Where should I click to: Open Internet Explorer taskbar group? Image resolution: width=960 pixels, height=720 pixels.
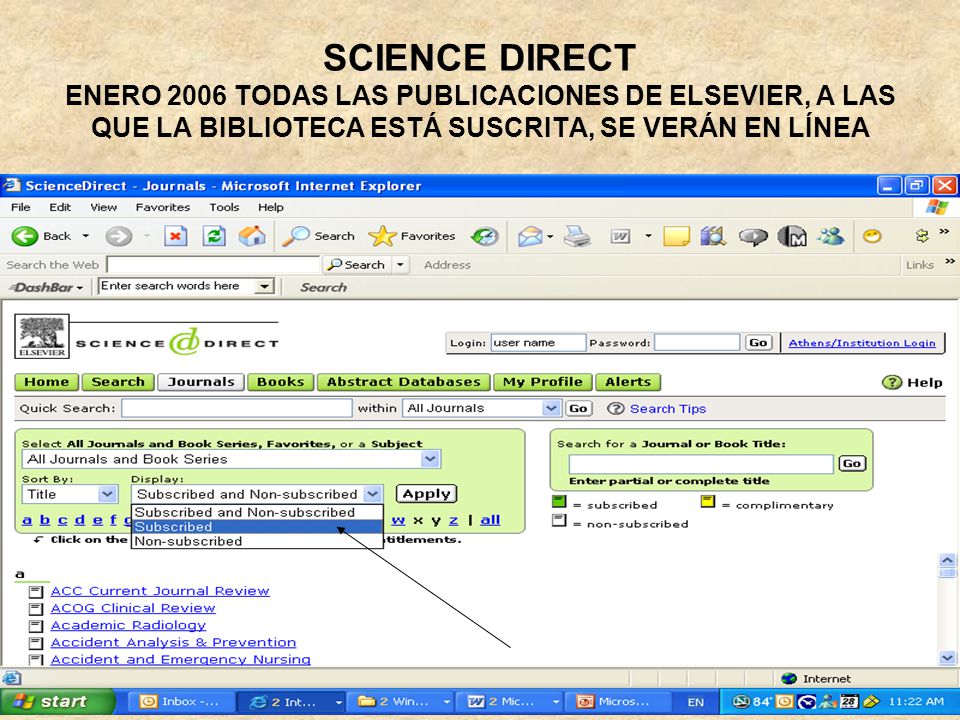[x=291, y=702]
